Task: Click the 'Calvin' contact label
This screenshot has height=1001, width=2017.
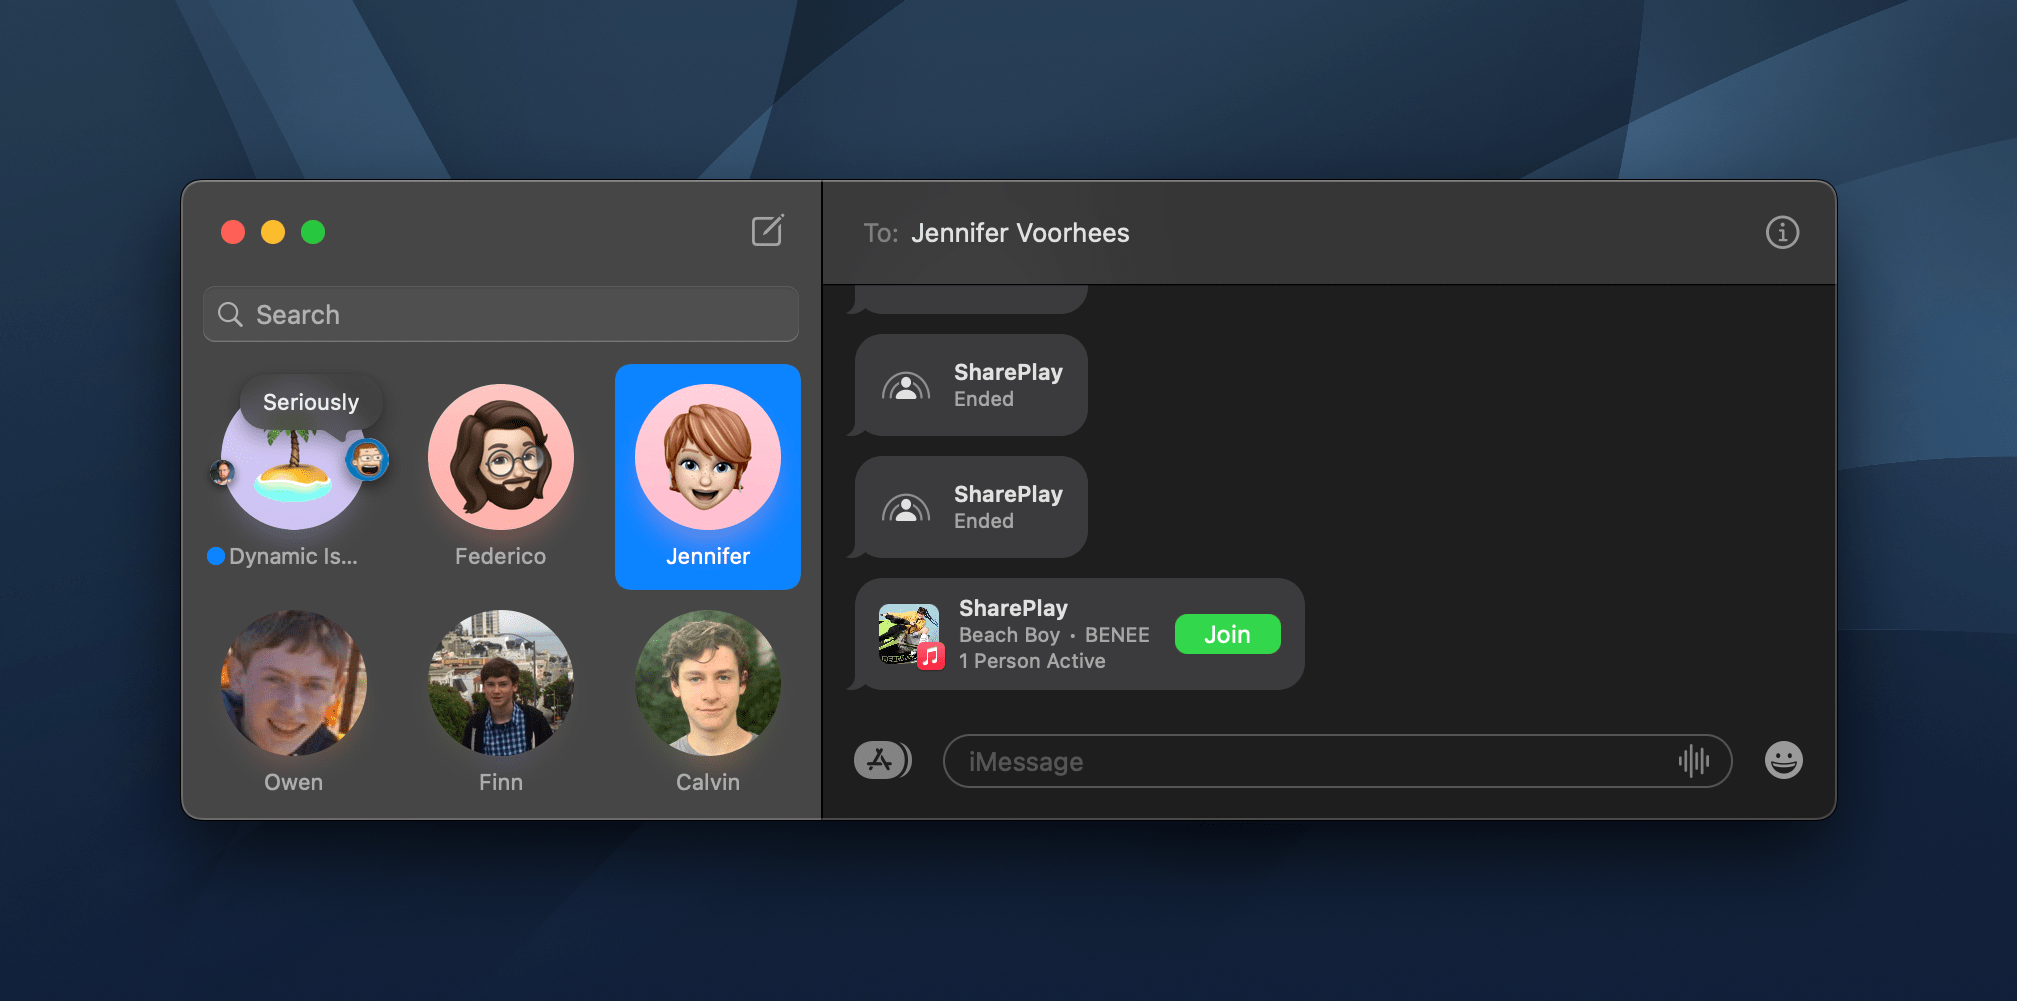Action: pos(708,782)
